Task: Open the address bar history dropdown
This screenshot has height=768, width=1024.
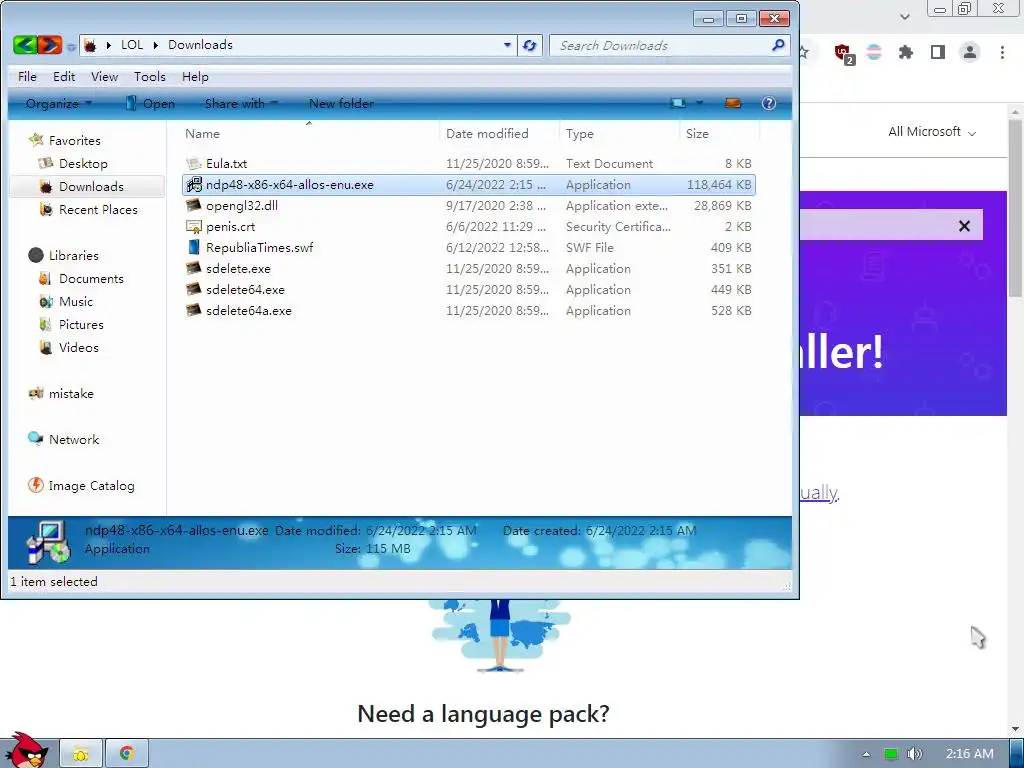Action: (507, 45)
